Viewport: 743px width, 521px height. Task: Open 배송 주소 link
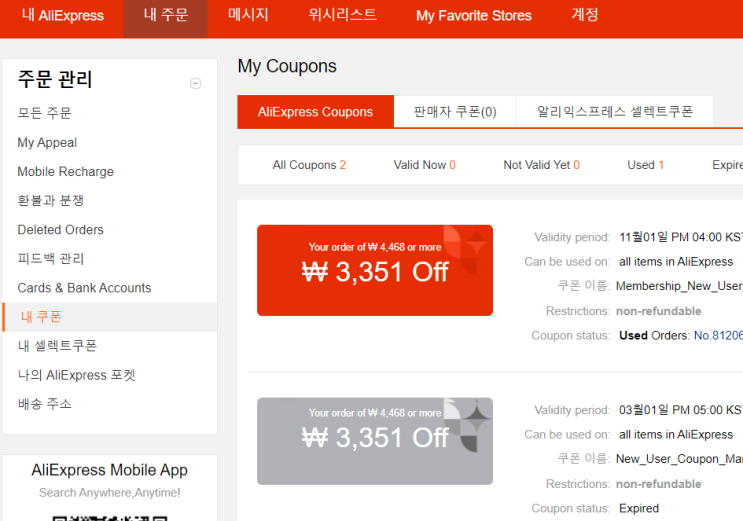[x=45, y=404]
